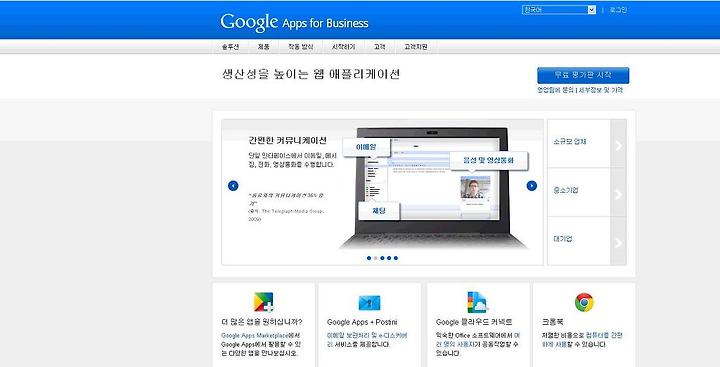This screenshot has width=720, height=367.
Task: Click the Google Apps for Business logo
Action: point(294,23)
